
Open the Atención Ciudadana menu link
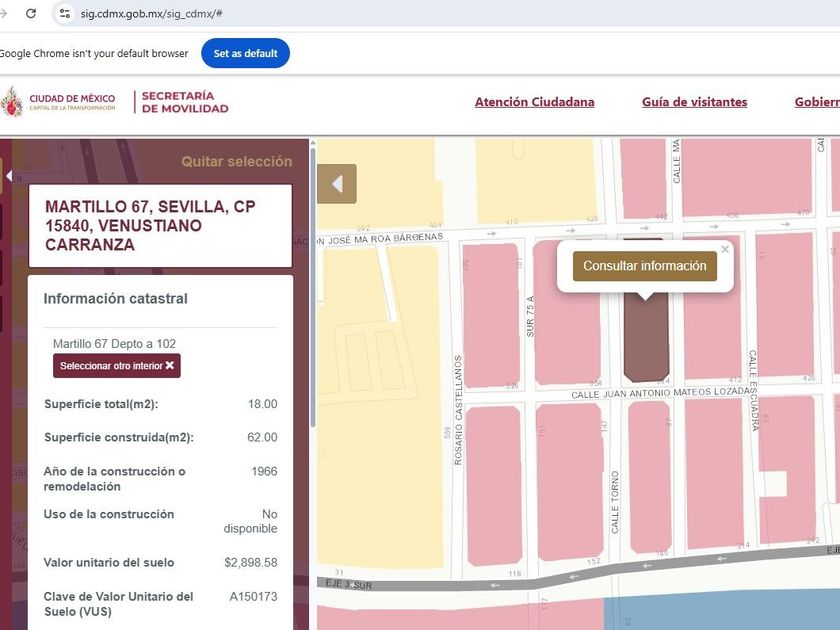[534, 102]
